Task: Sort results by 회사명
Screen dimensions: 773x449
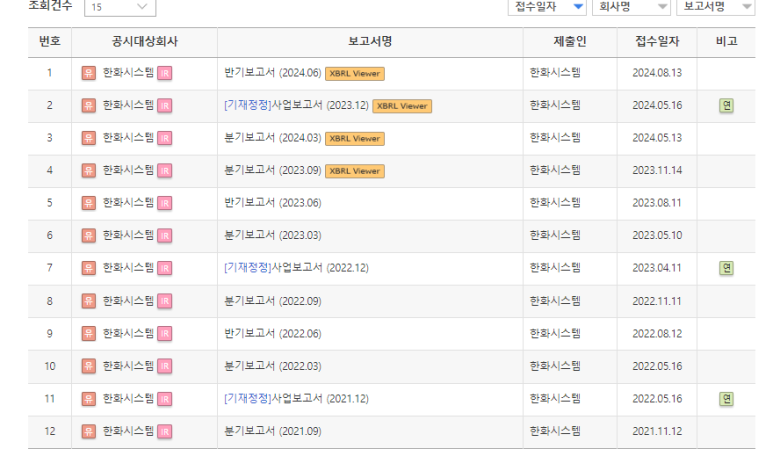Action: pyautogui.click(x=631, y=7)
